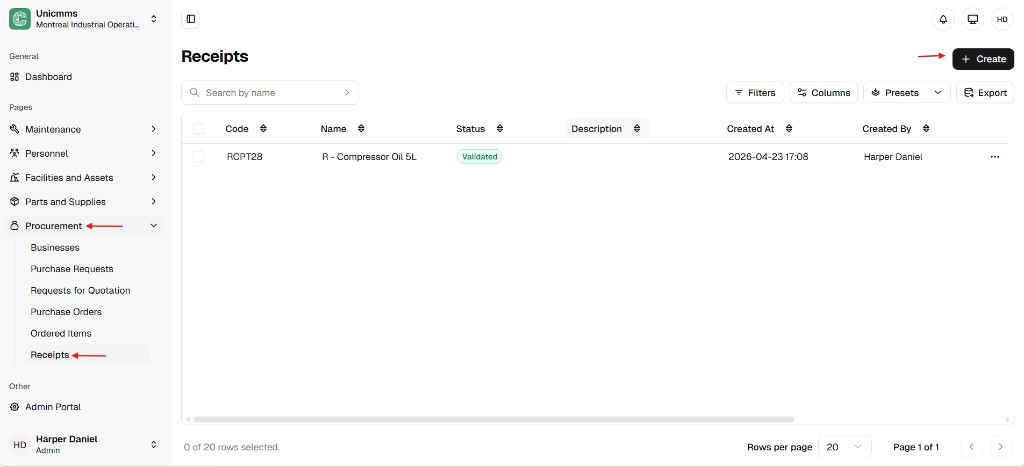1024x467 pixels.
Task: Open the organization switcher arrows
Action: tap(153, 19)
